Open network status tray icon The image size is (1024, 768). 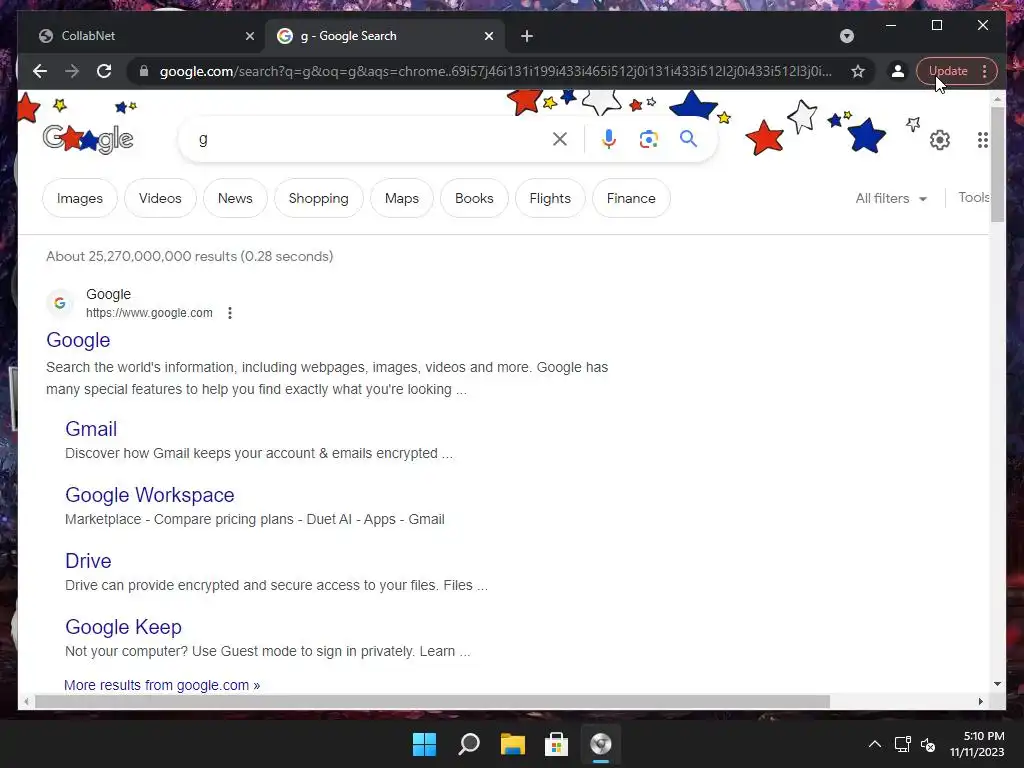point(903,744)
